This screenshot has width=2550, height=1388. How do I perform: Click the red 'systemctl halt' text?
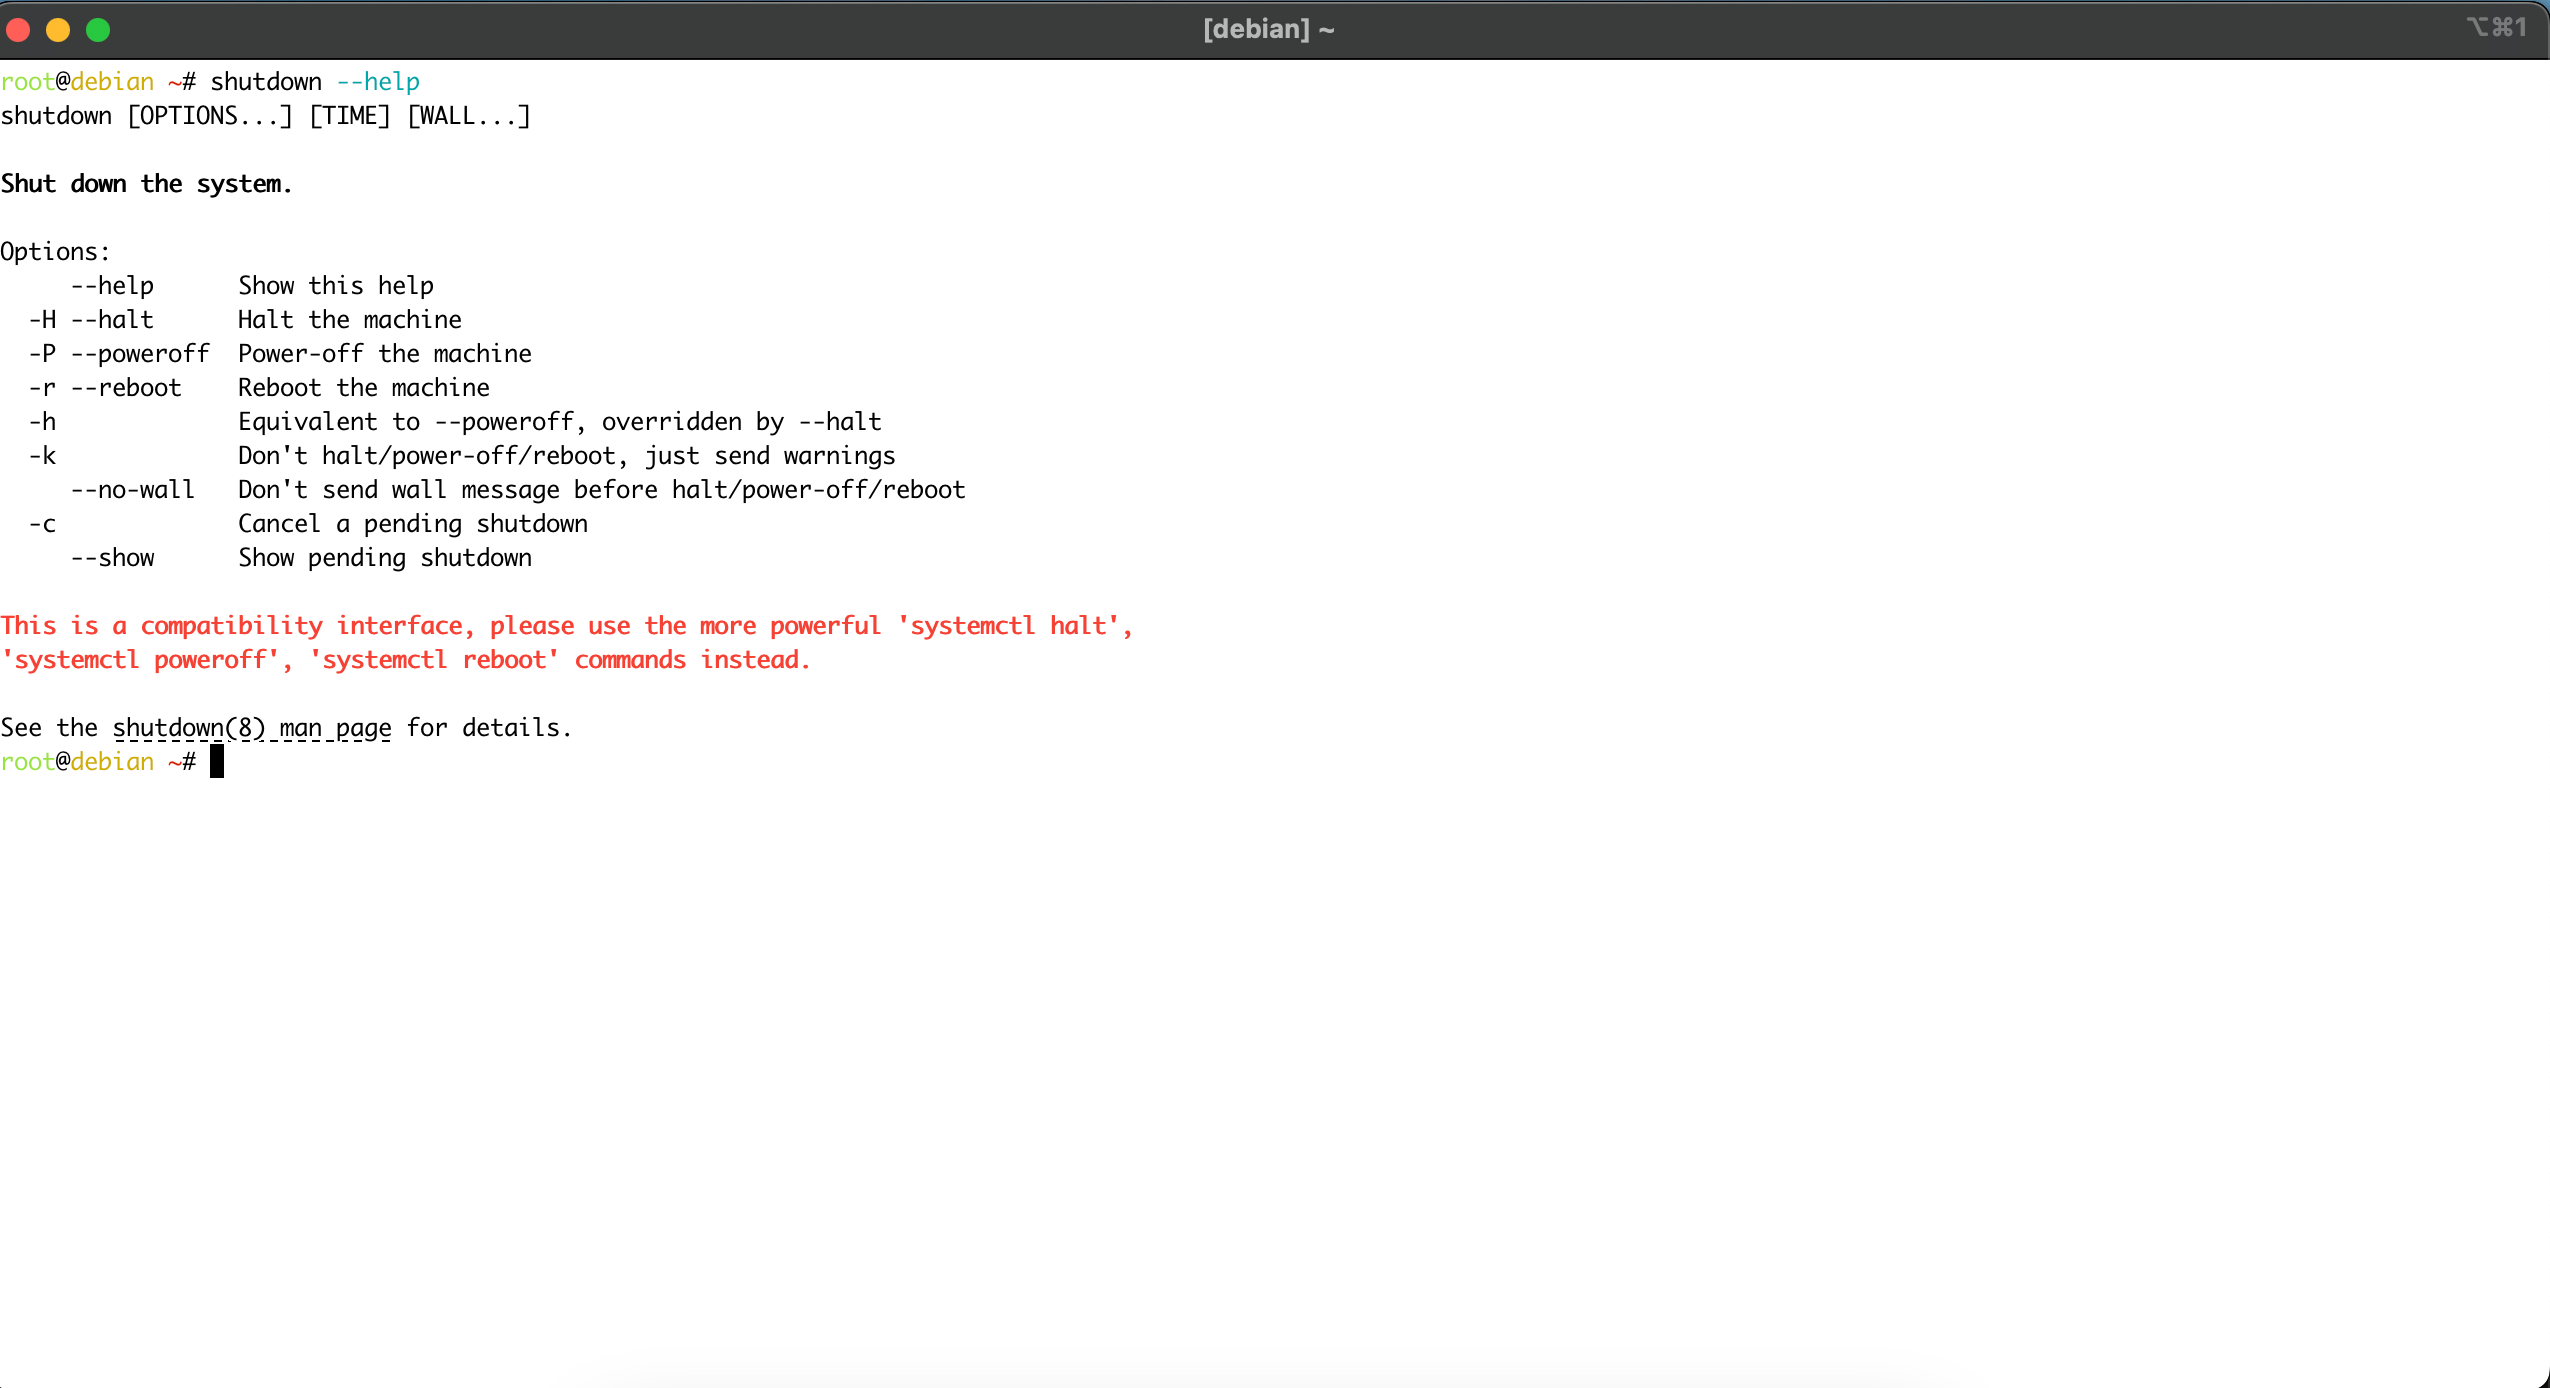pos(1008,626)
